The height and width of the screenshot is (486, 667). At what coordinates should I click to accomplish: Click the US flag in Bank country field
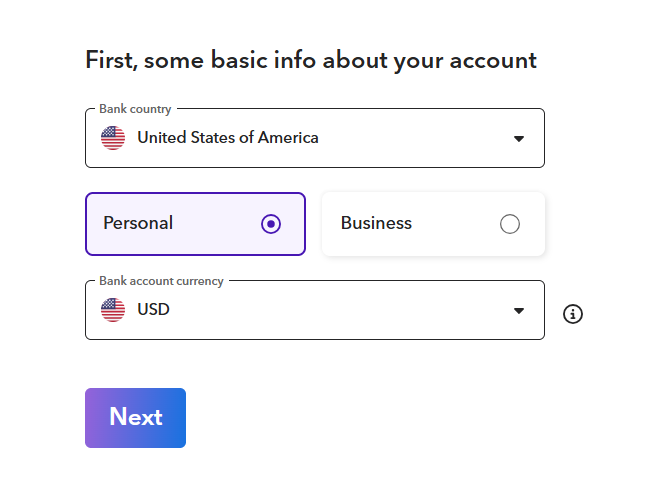point(113,138)
